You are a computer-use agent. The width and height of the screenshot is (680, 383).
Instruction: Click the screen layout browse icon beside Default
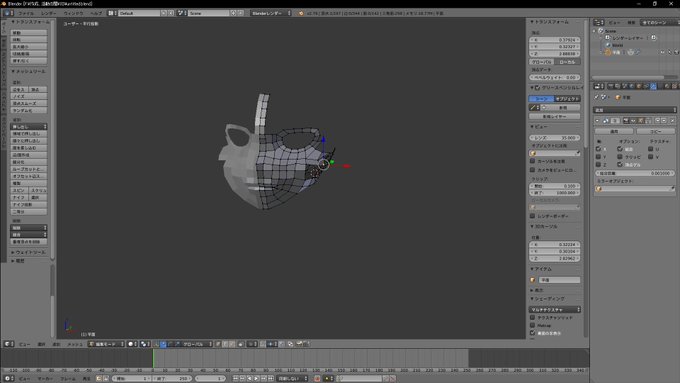click(x=111, y=13)
